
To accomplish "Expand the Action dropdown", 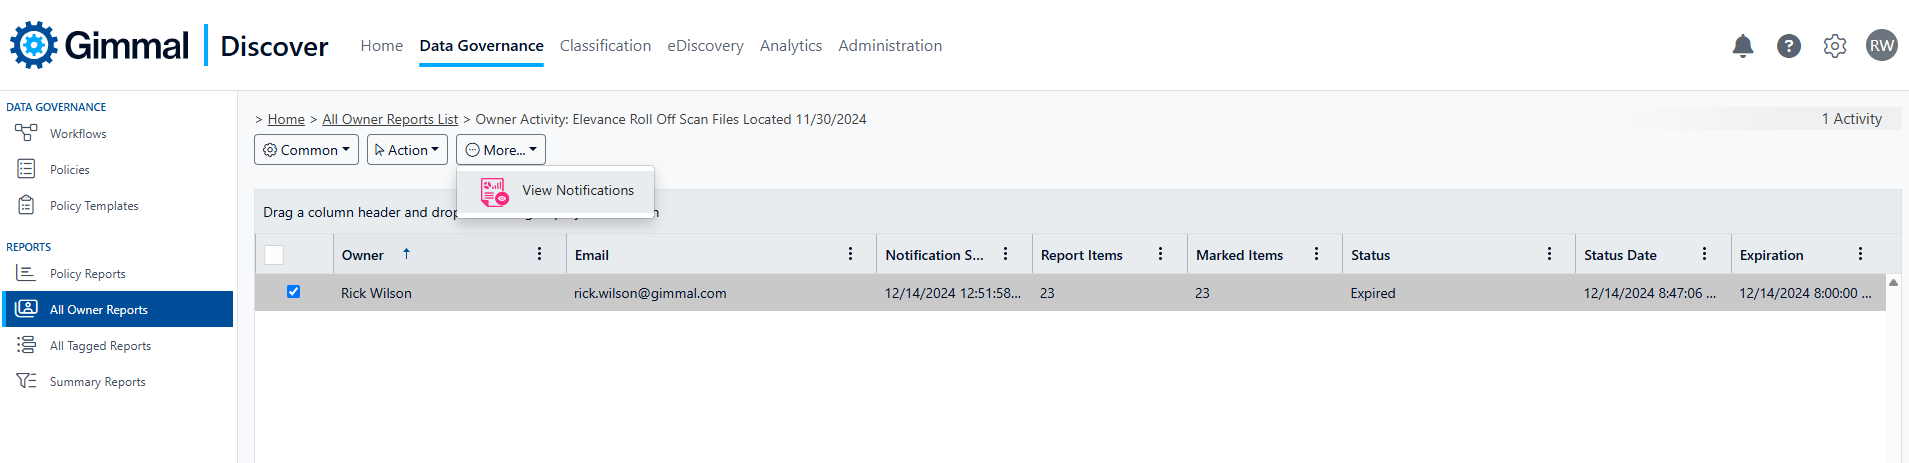I will click(x=407, y=150).
